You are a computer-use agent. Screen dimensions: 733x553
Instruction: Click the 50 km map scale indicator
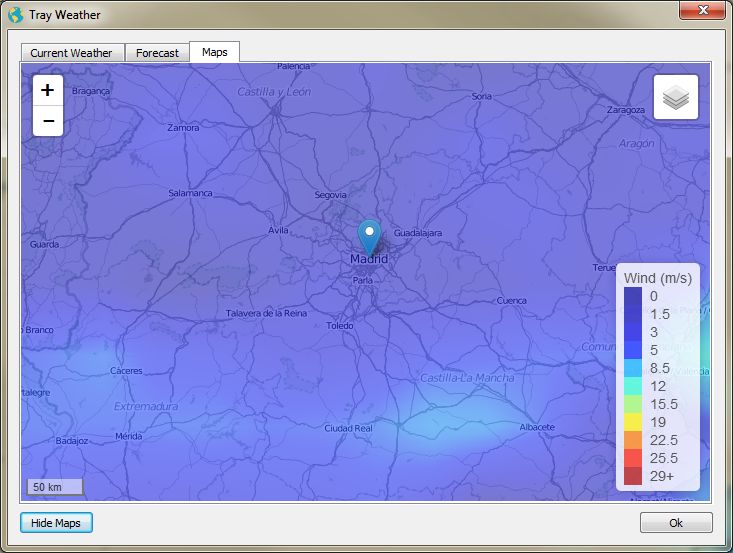click(55, 487)
